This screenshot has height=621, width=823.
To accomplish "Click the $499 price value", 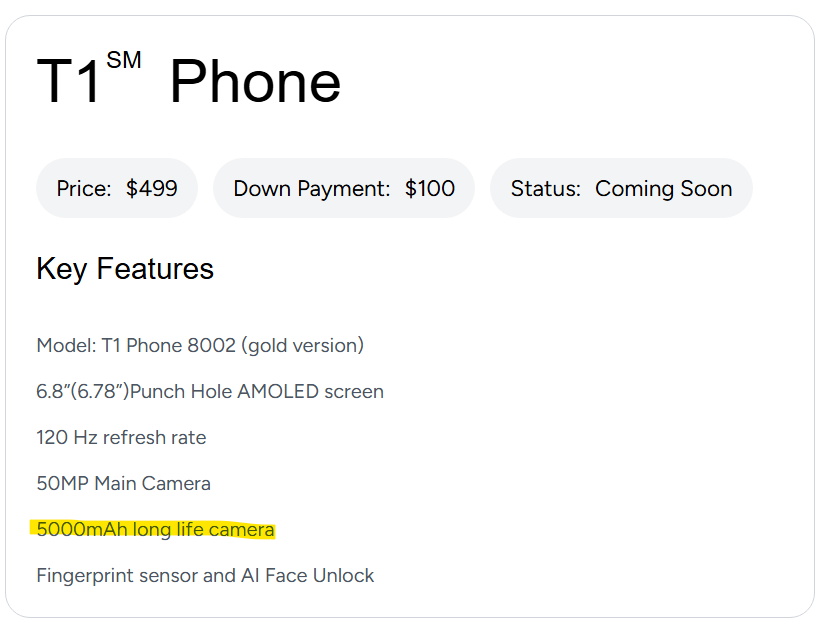I will tap(152, 188).
